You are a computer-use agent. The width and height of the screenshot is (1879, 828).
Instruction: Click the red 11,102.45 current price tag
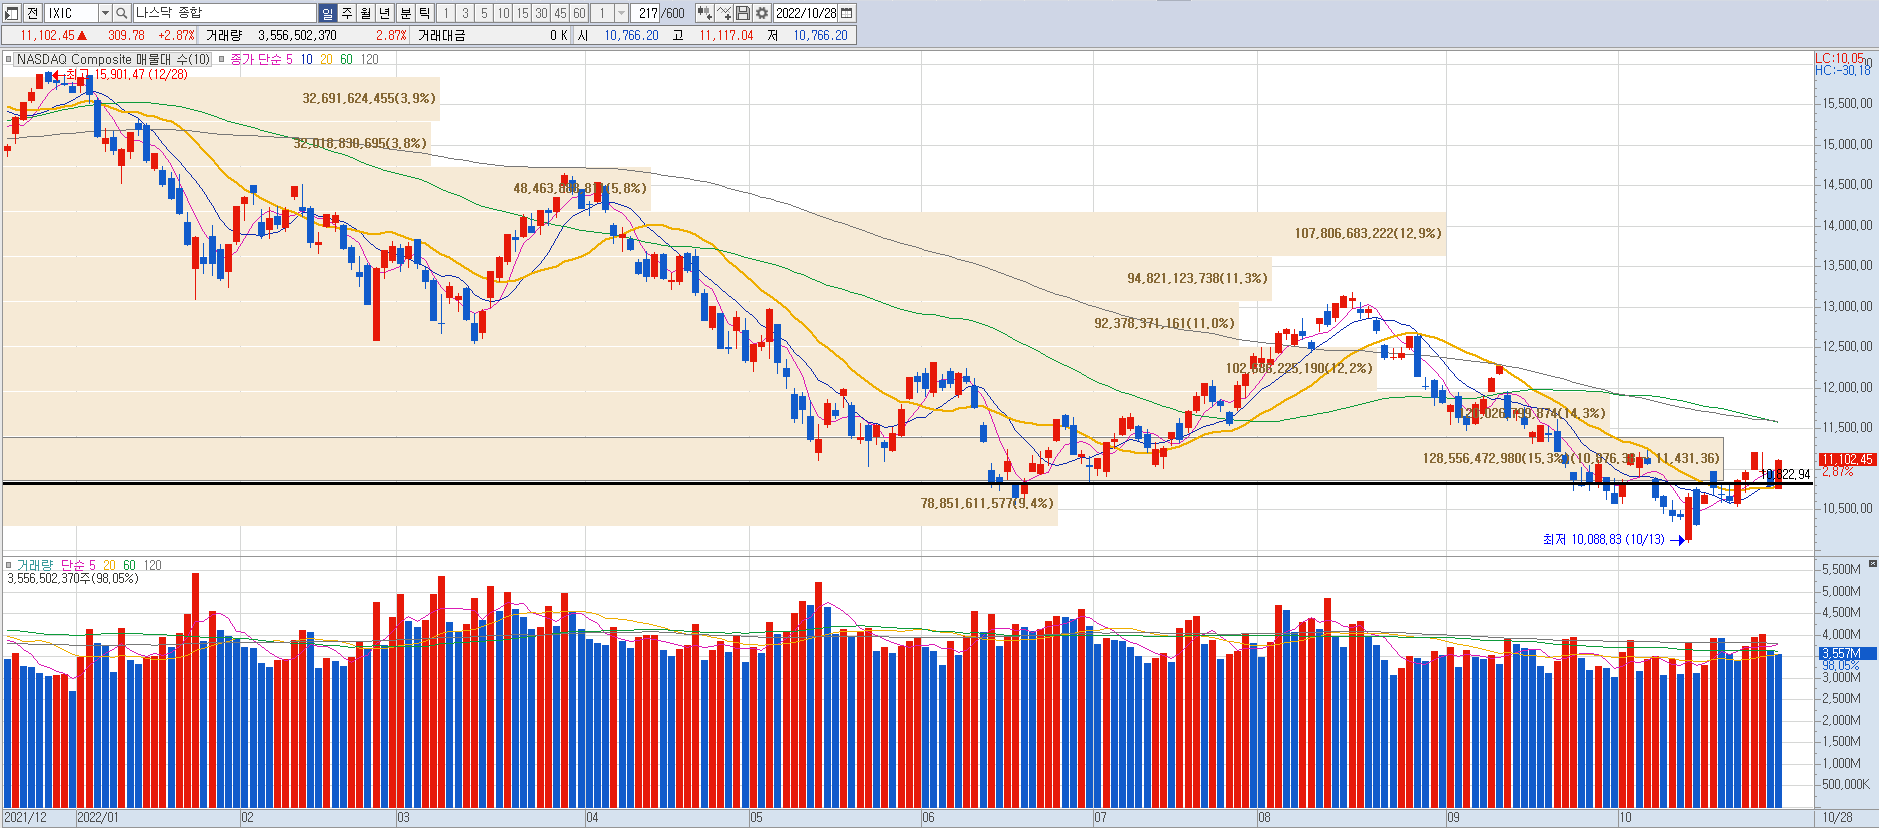pos(1846,459)
